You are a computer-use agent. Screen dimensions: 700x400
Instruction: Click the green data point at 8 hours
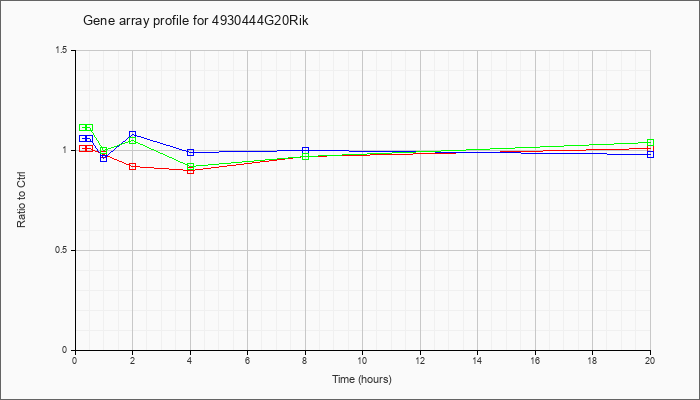(x=305, y=156)
